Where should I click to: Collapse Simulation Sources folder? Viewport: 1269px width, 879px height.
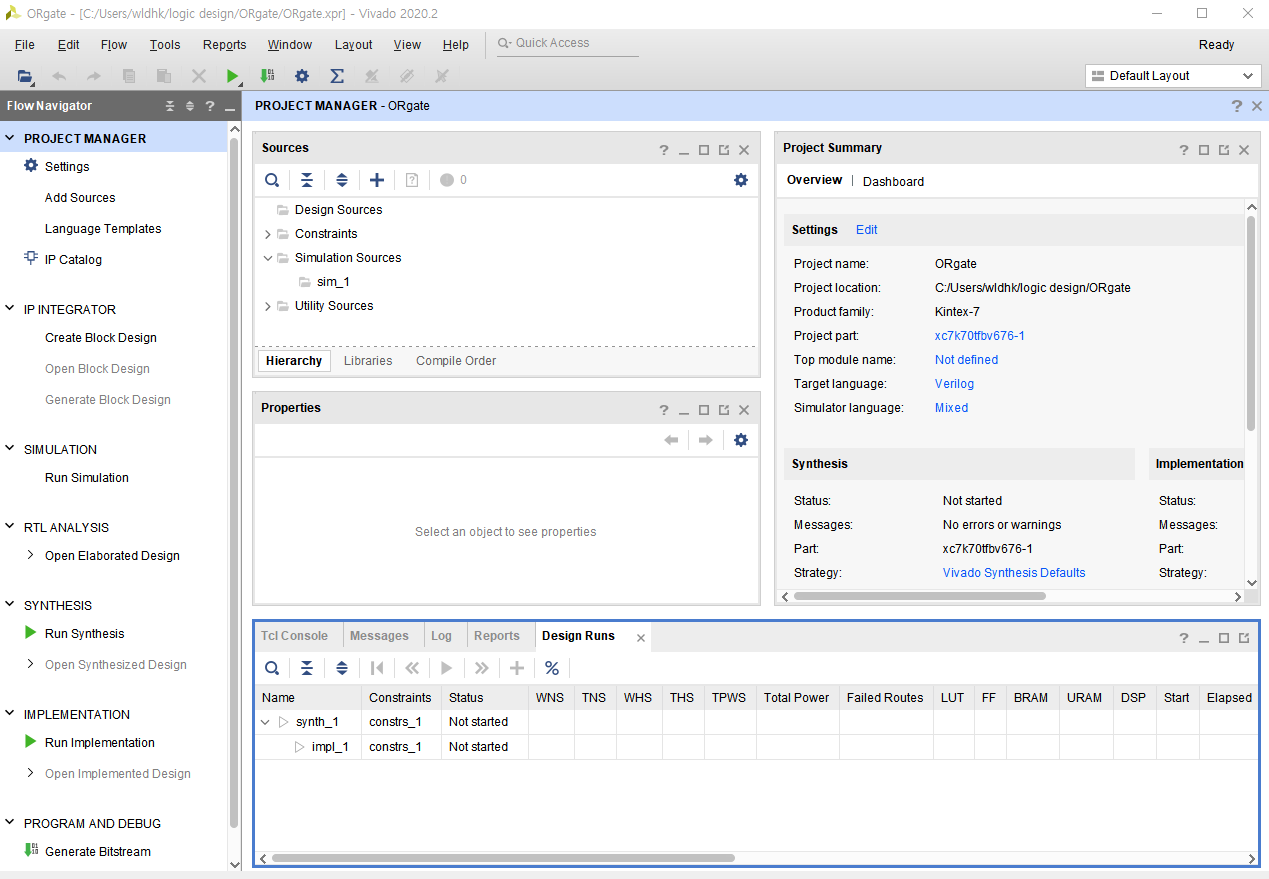(268, 258)
